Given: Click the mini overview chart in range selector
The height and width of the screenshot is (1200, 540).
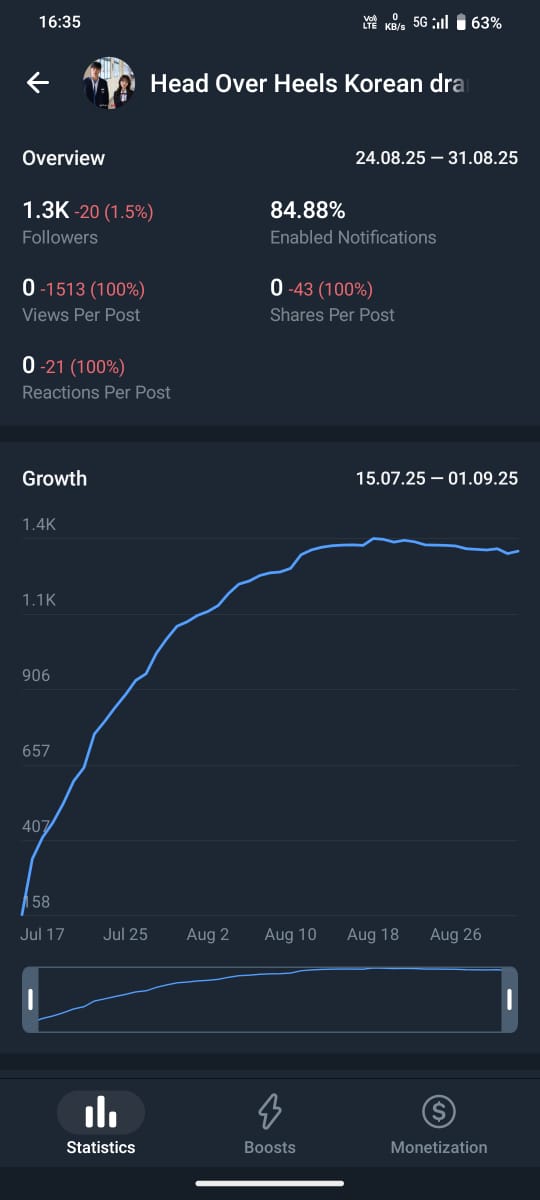Looking at the screenshot, I should [x=270, y=999].
